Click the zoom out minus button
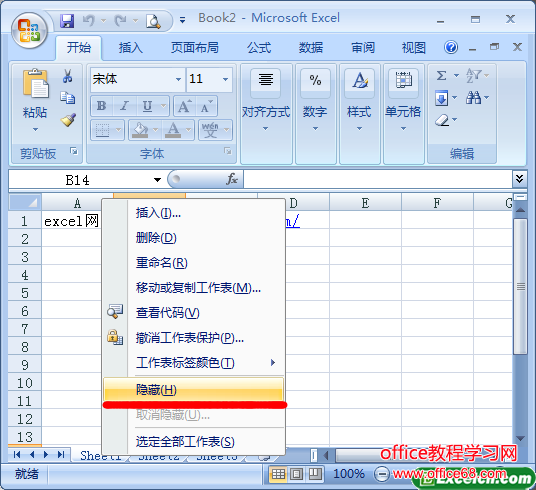The width and height of the screenshot is (536, 490). 382,474
